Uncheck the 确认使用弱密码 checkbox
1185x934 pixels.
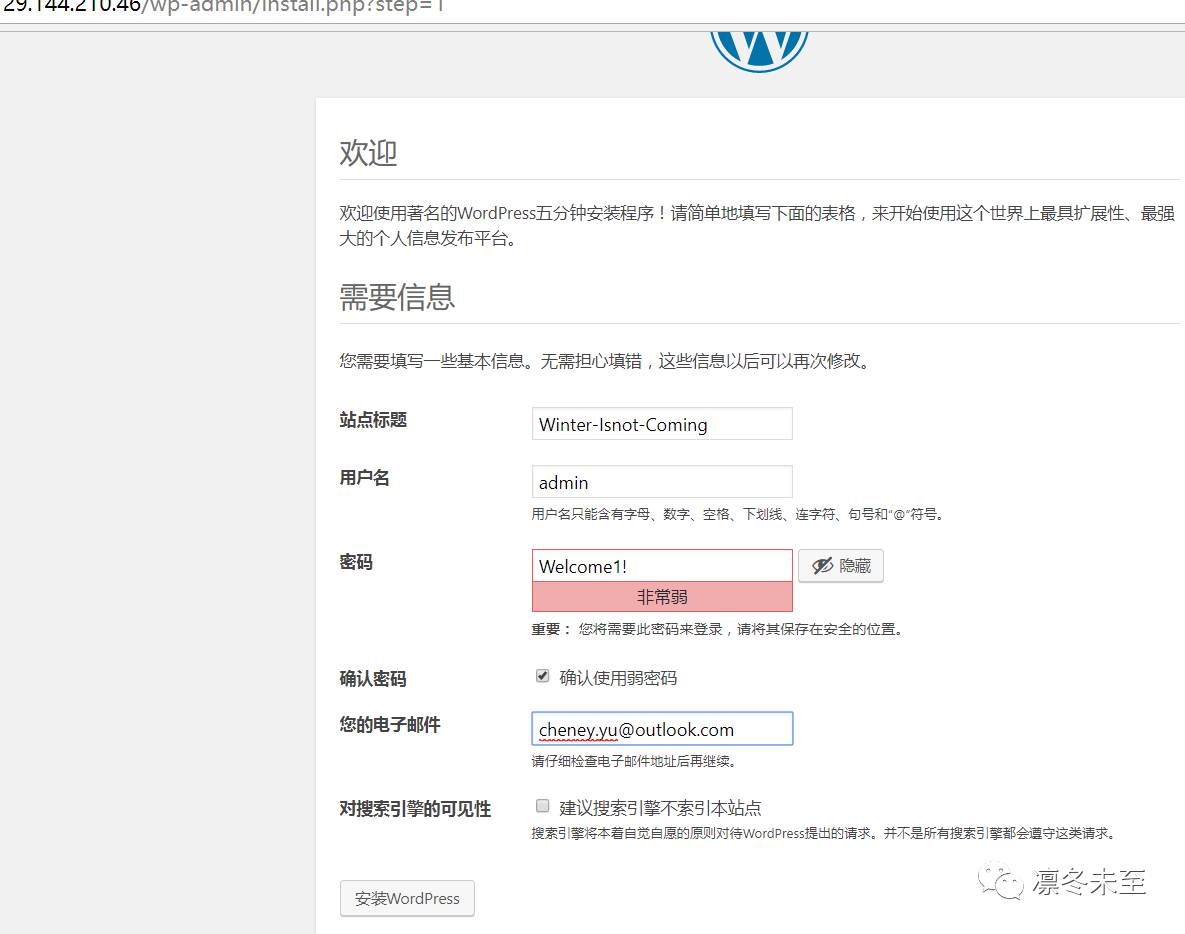pyautogui.click(x=543, y=676)
